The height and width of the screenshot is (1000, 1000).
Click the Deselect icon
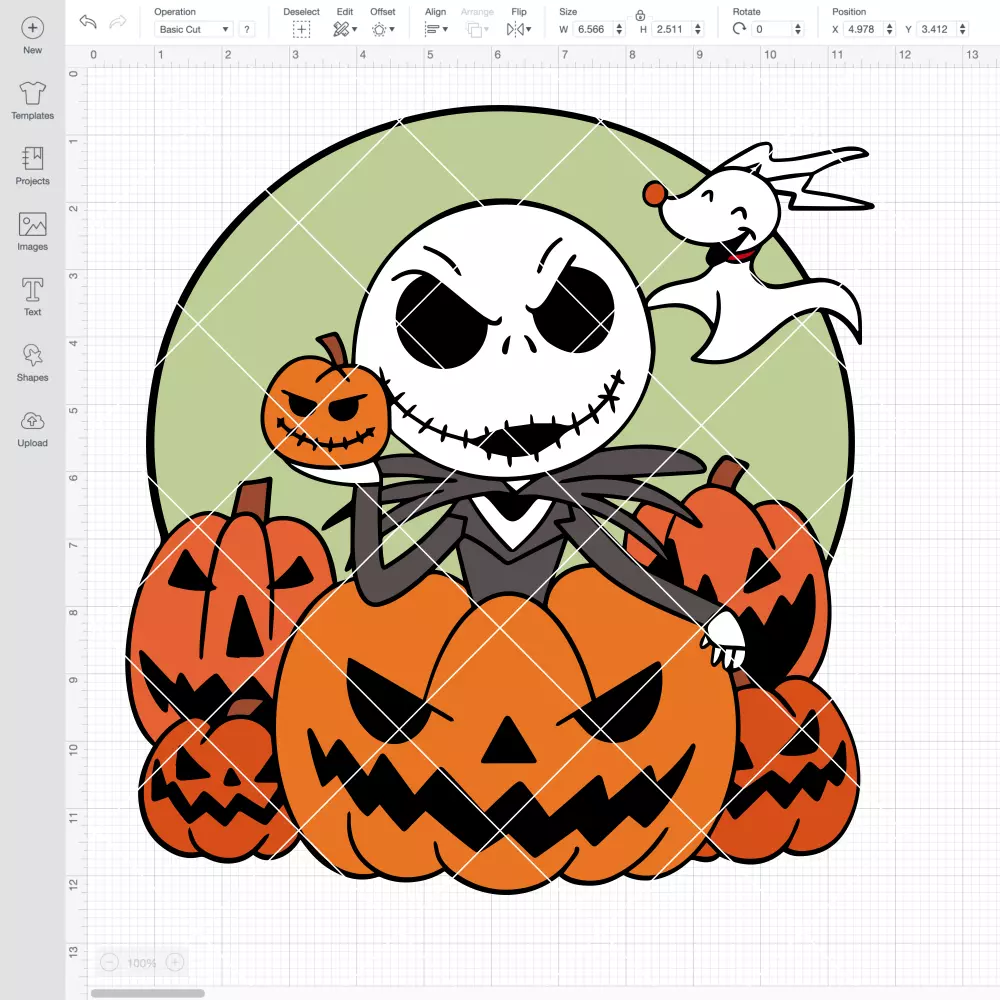301,29
